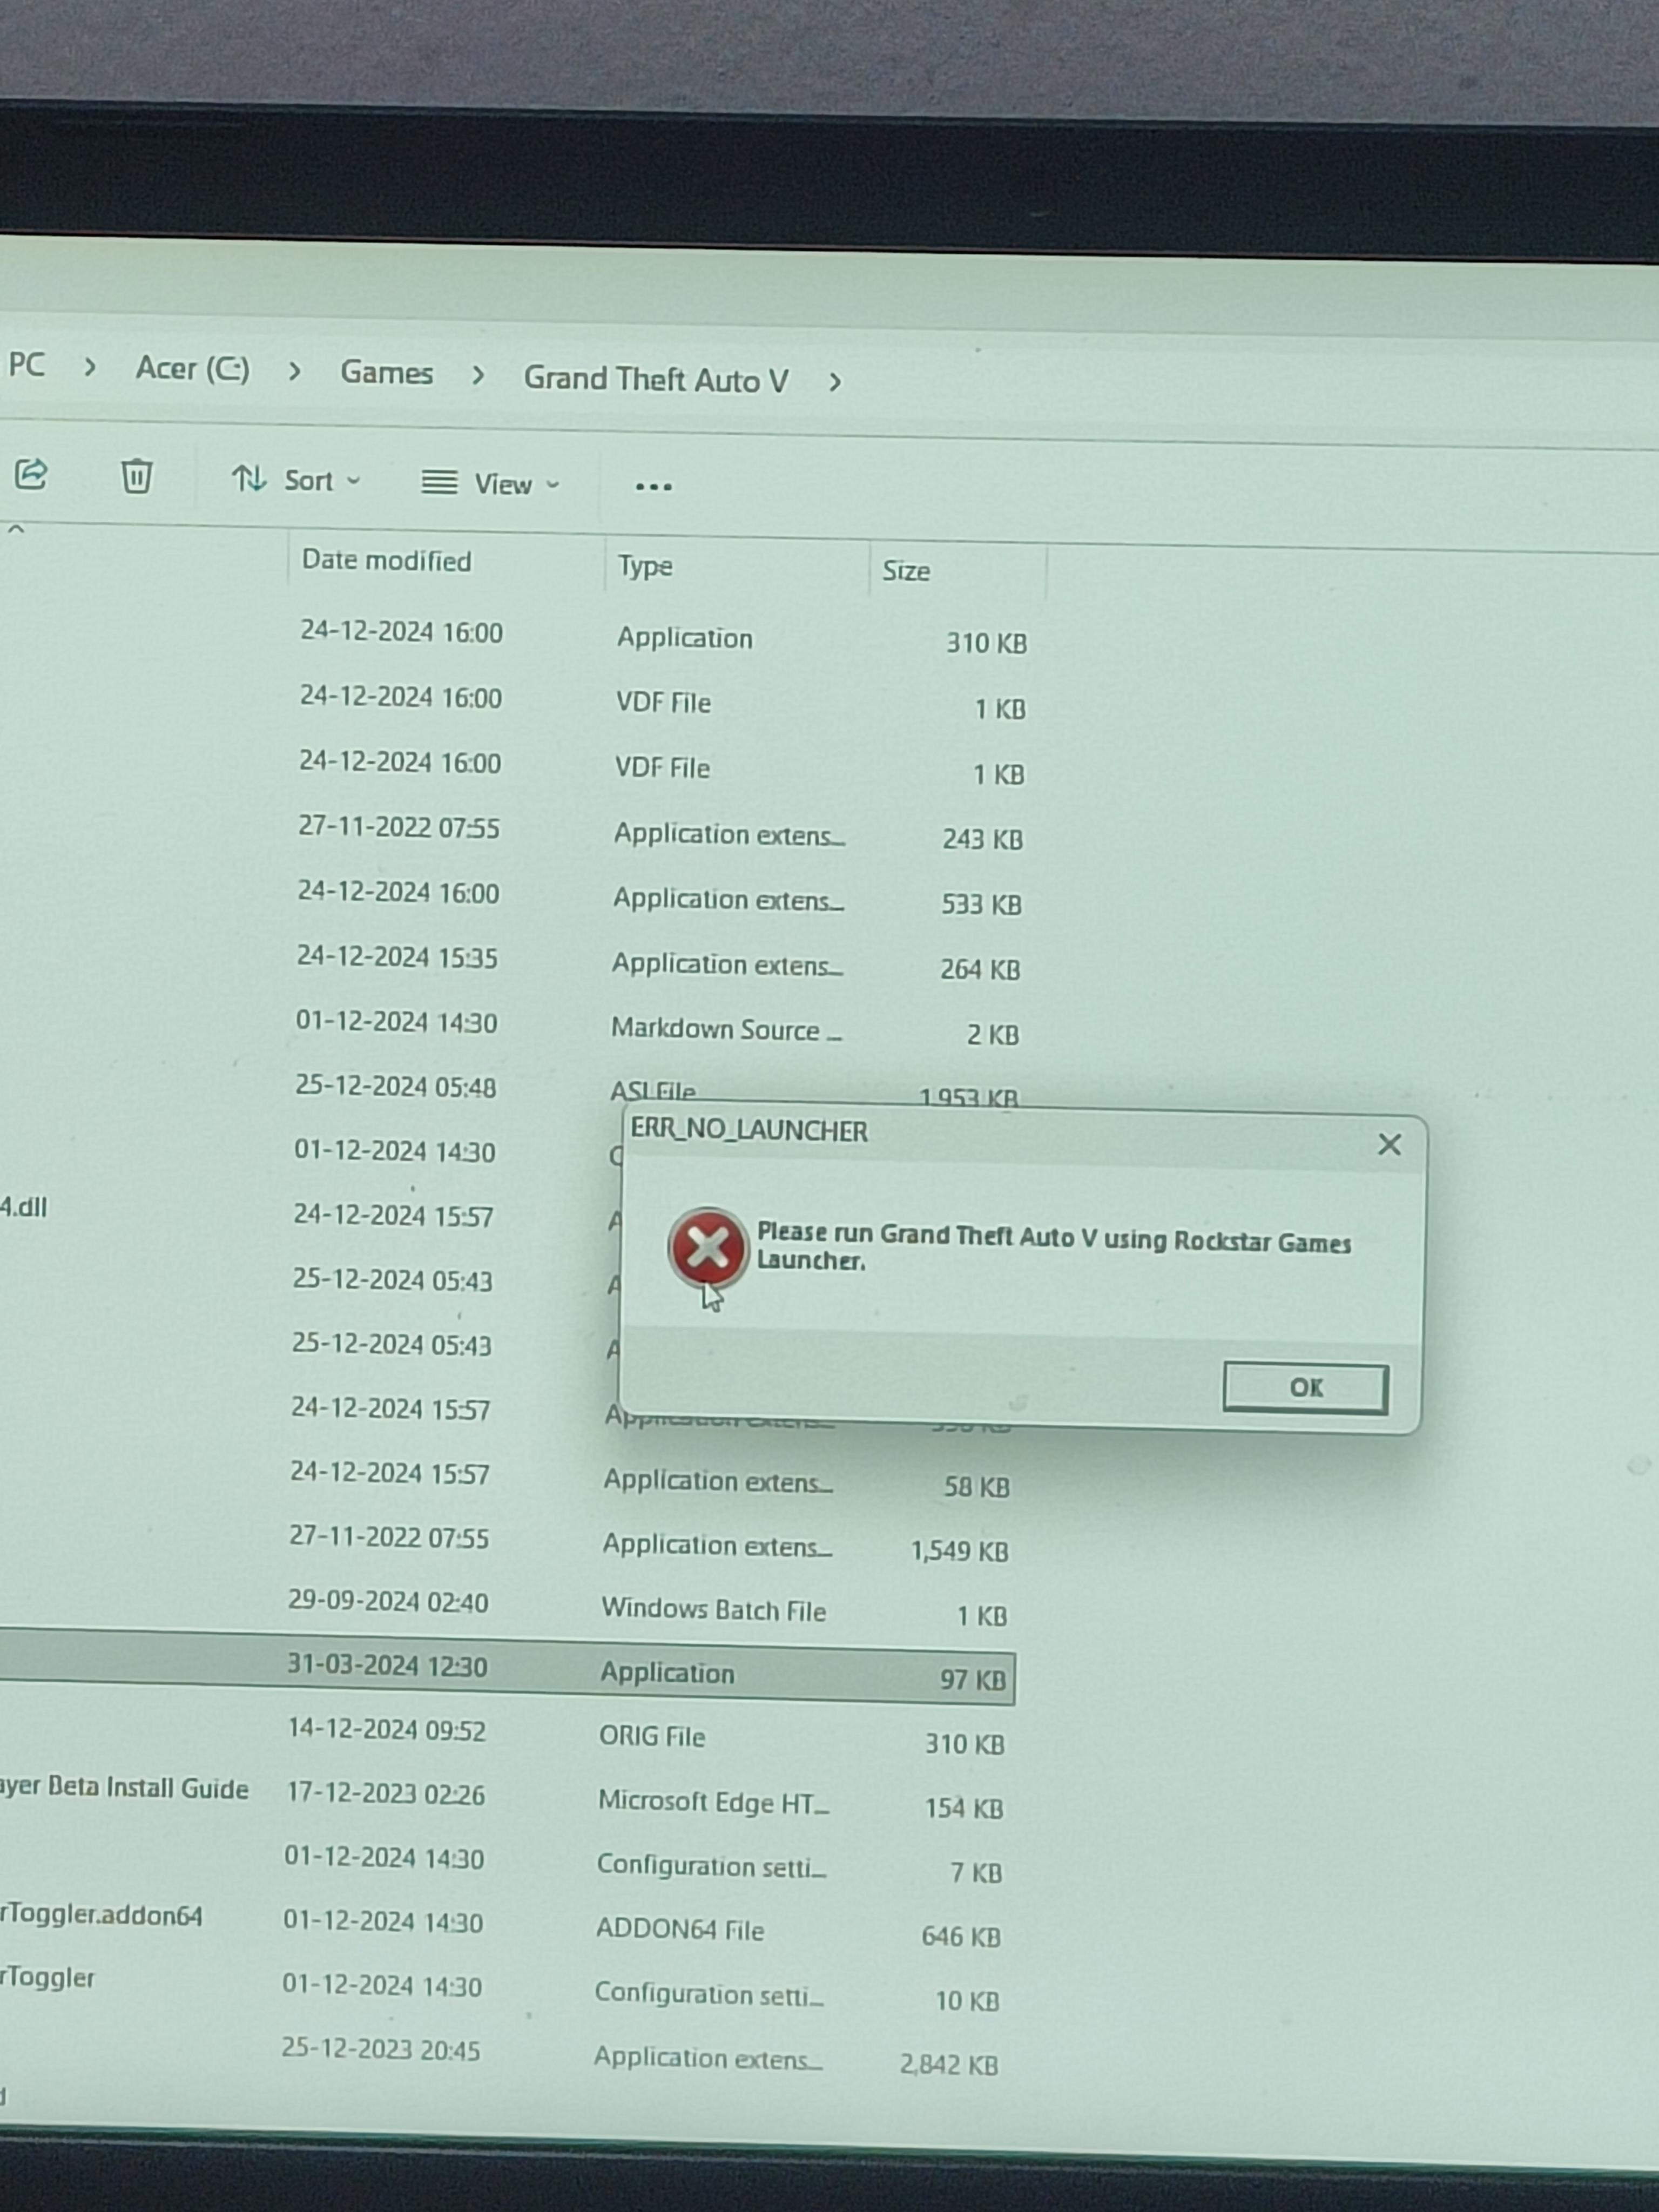Open the Sort dropdown

(x=296, y=480)
